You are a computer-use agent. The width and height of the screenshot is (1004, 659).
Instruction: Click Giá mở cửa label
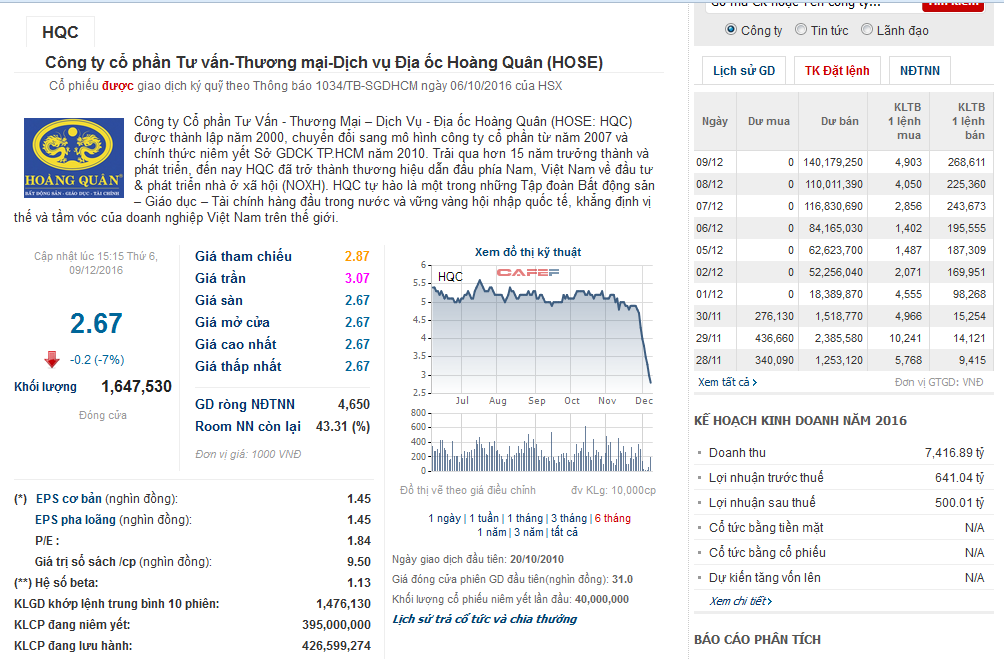click(232, 322)
